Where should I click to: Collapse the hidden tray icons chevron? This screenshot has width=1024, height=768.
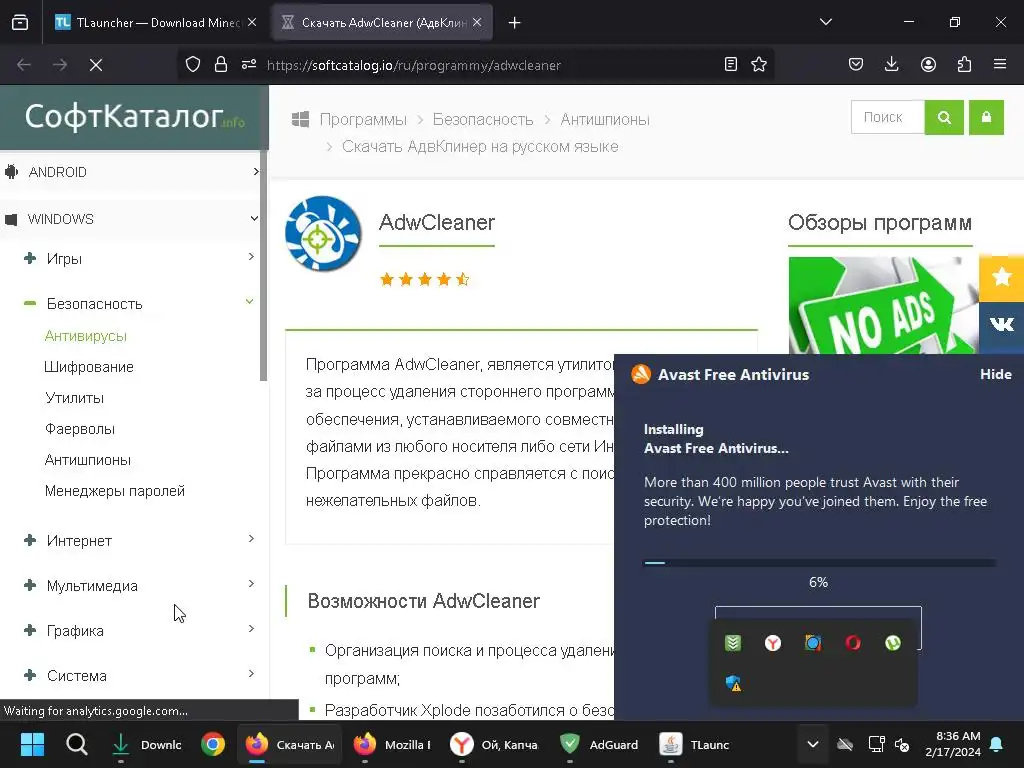tap(812, 744)
